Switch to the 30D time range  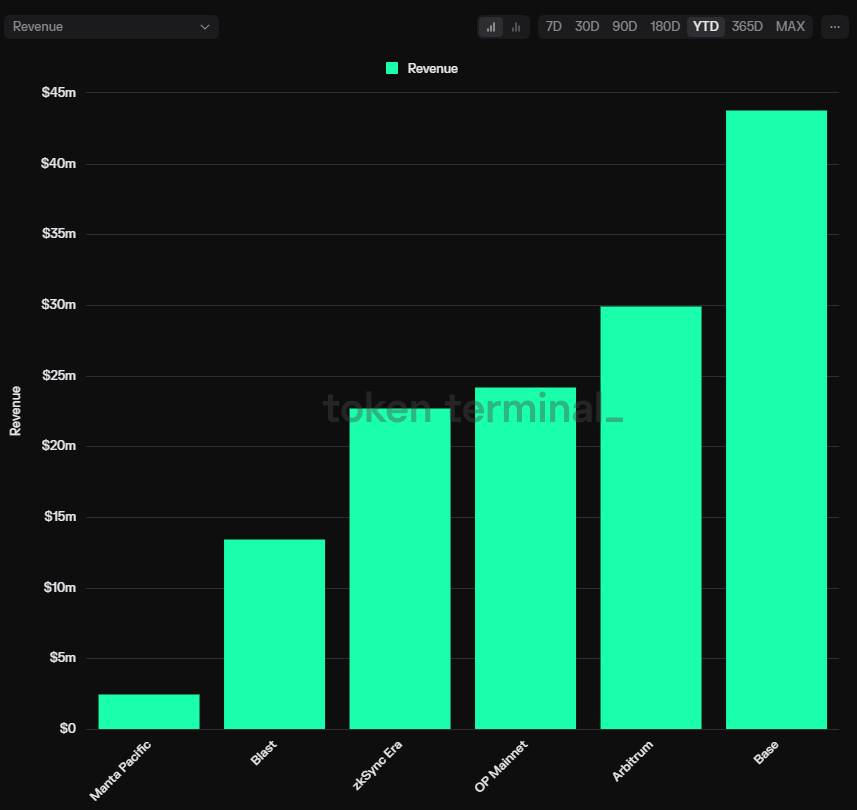click(587, 27)
